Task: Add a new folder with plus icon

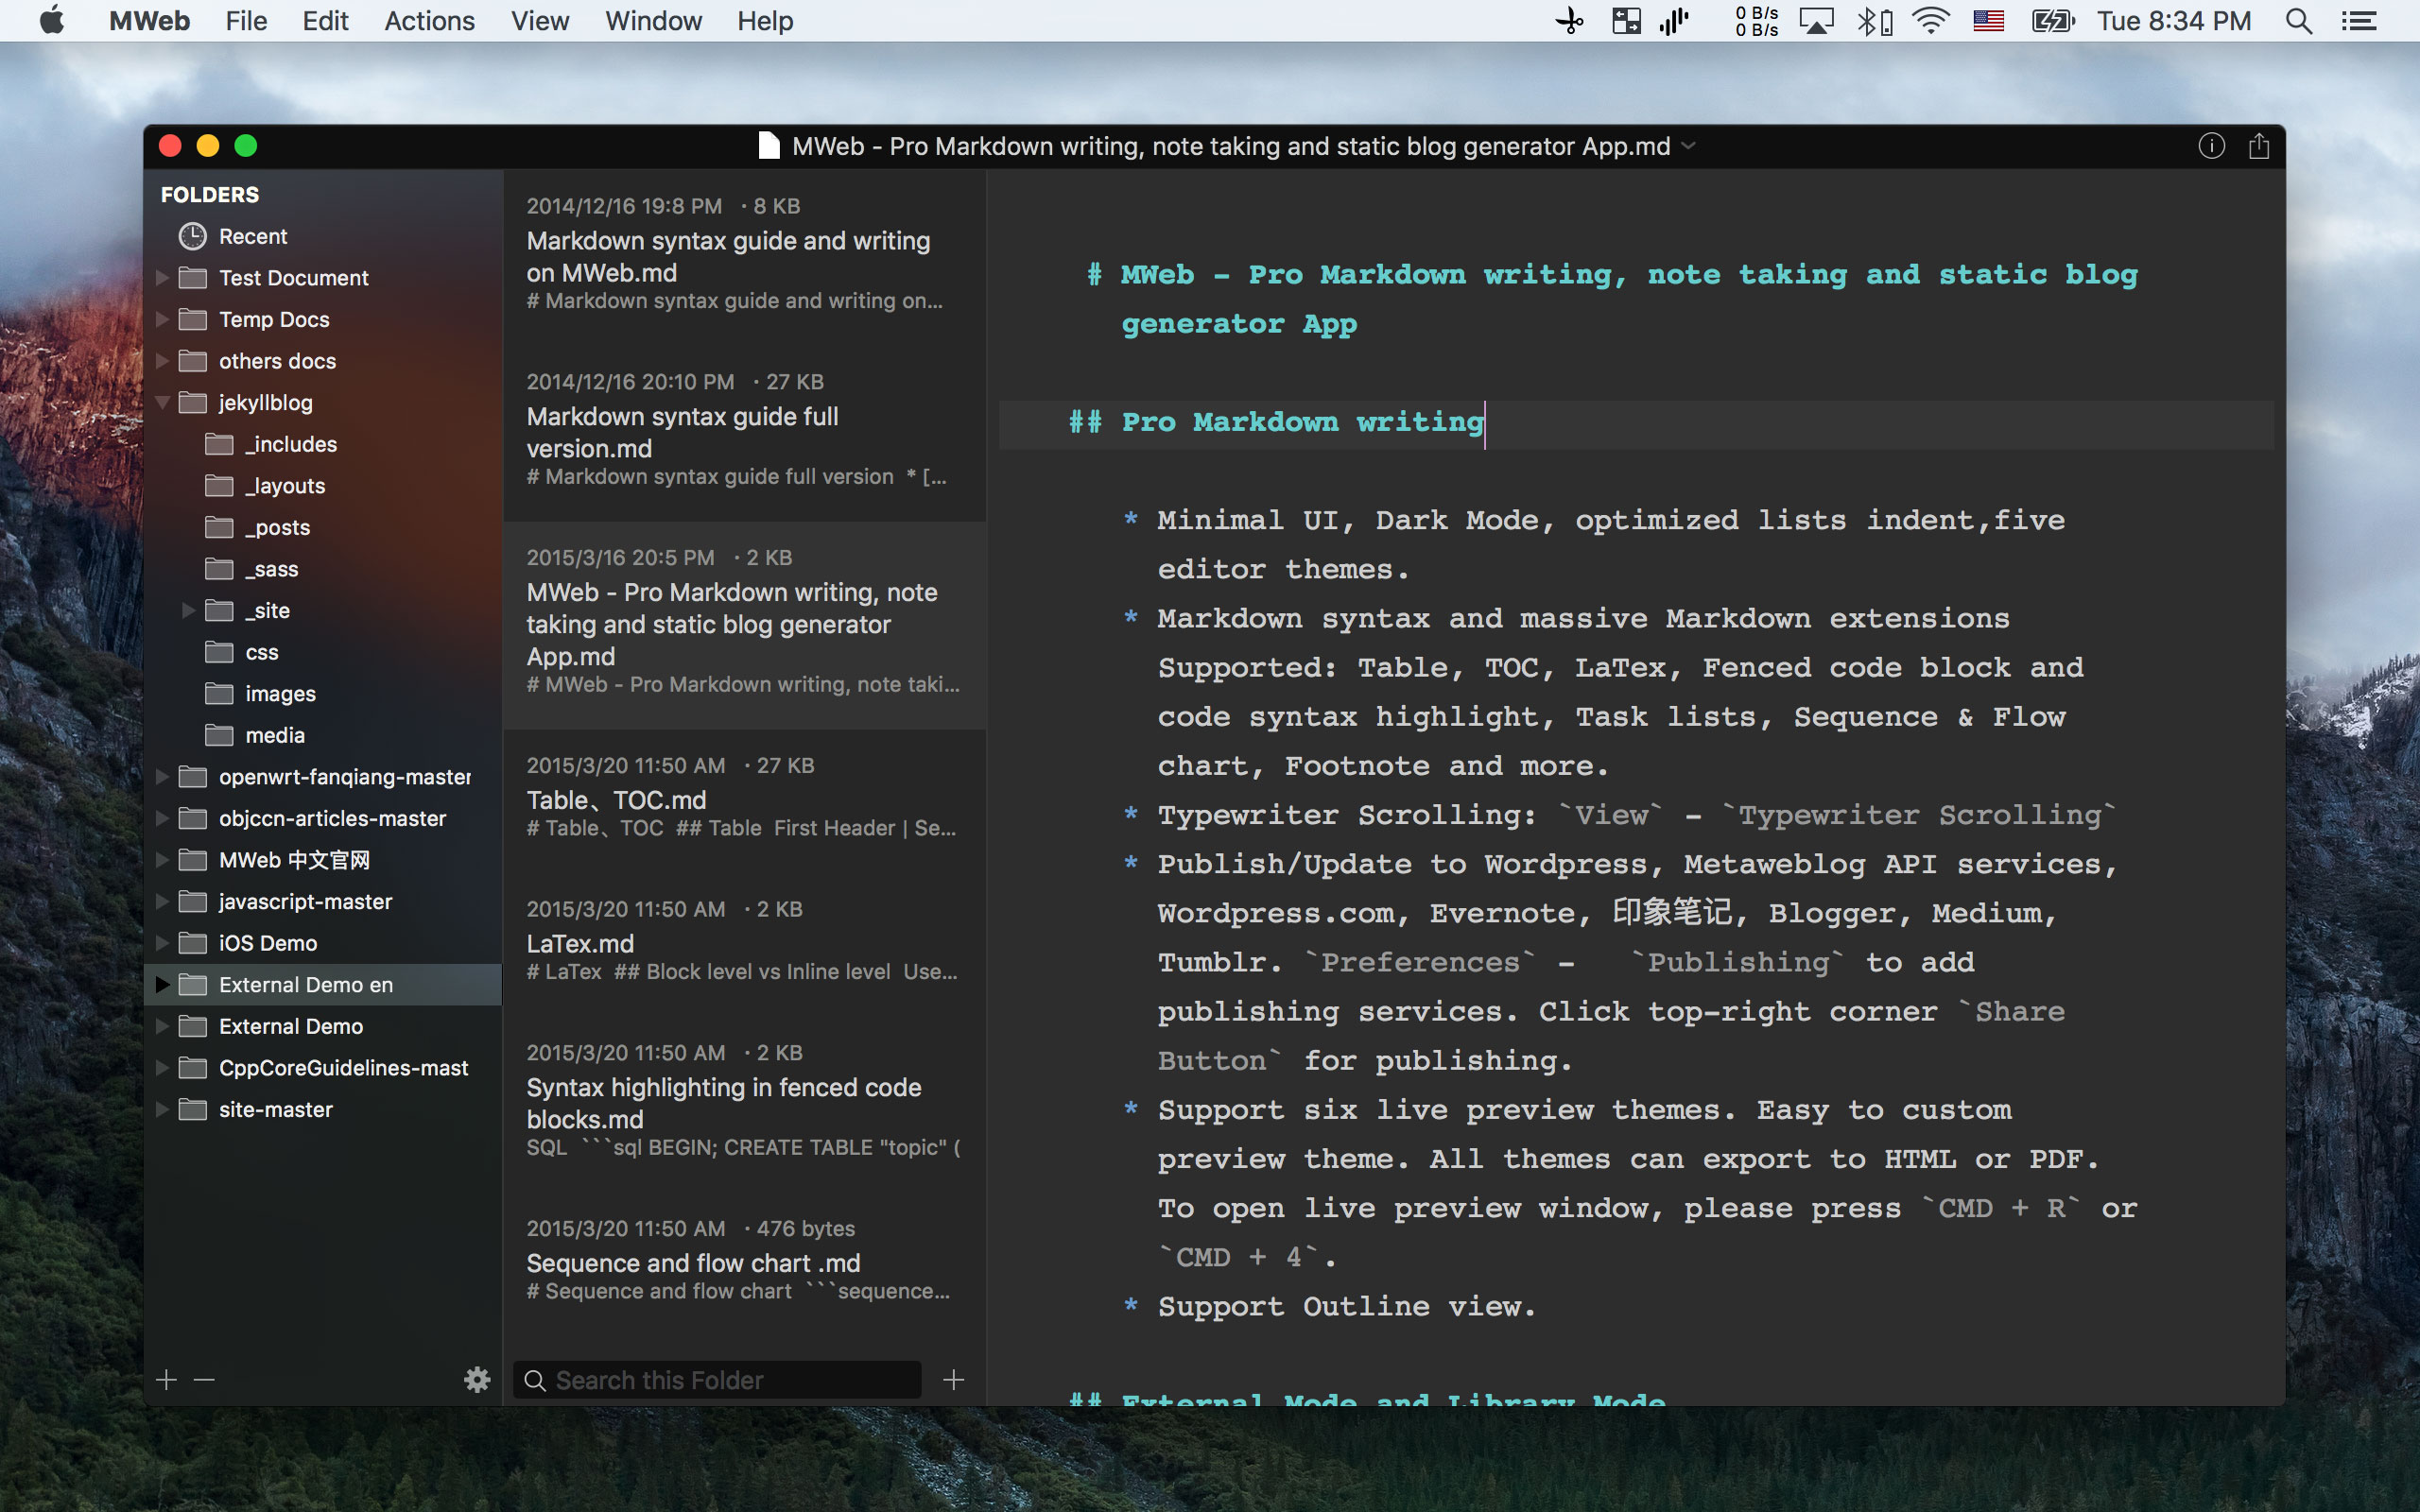Action: point(167,1380)
